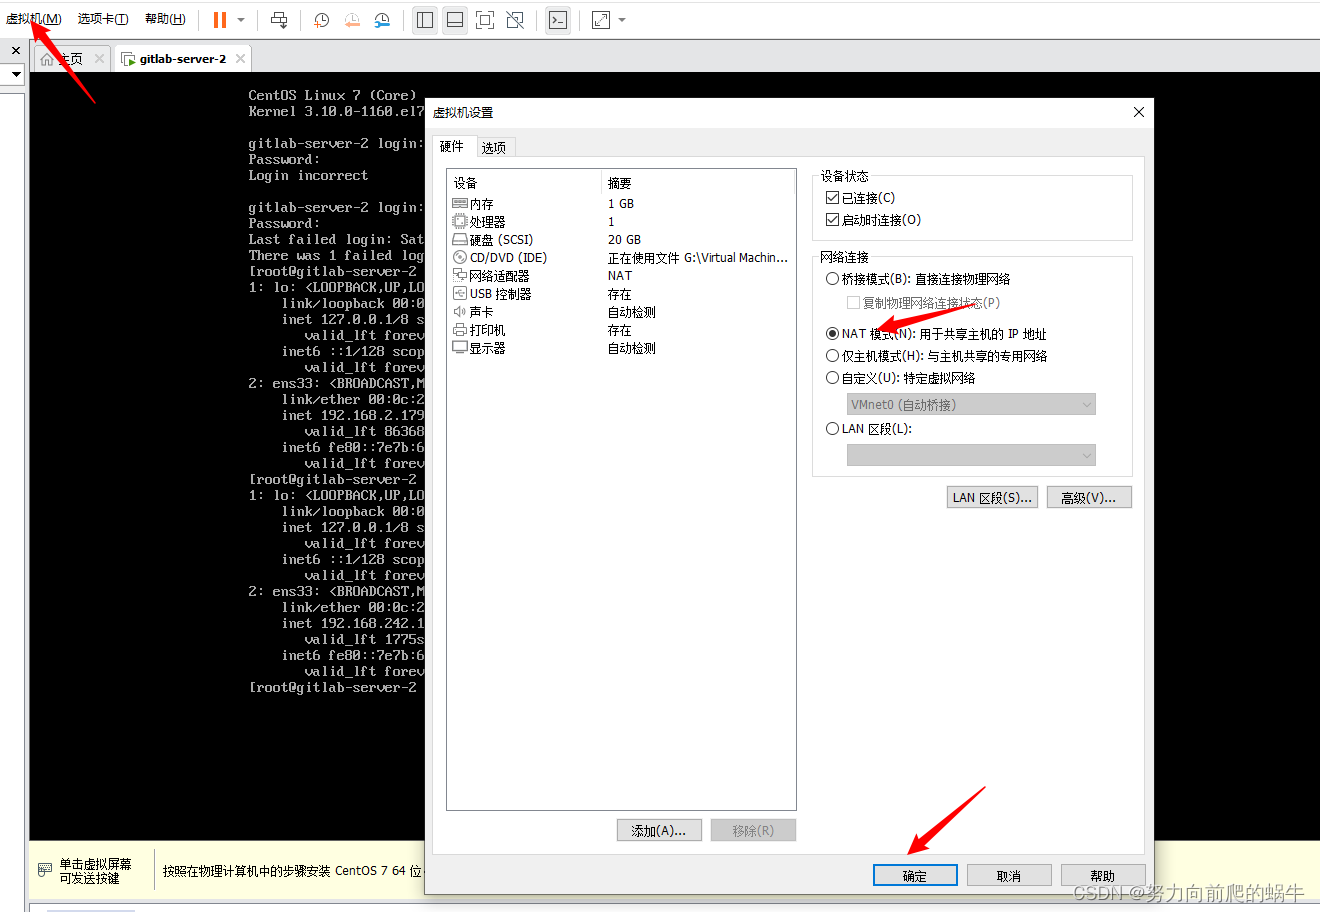Toggle the library sidebar view icon
1320x912 pixels.
[x=425, y=20]
